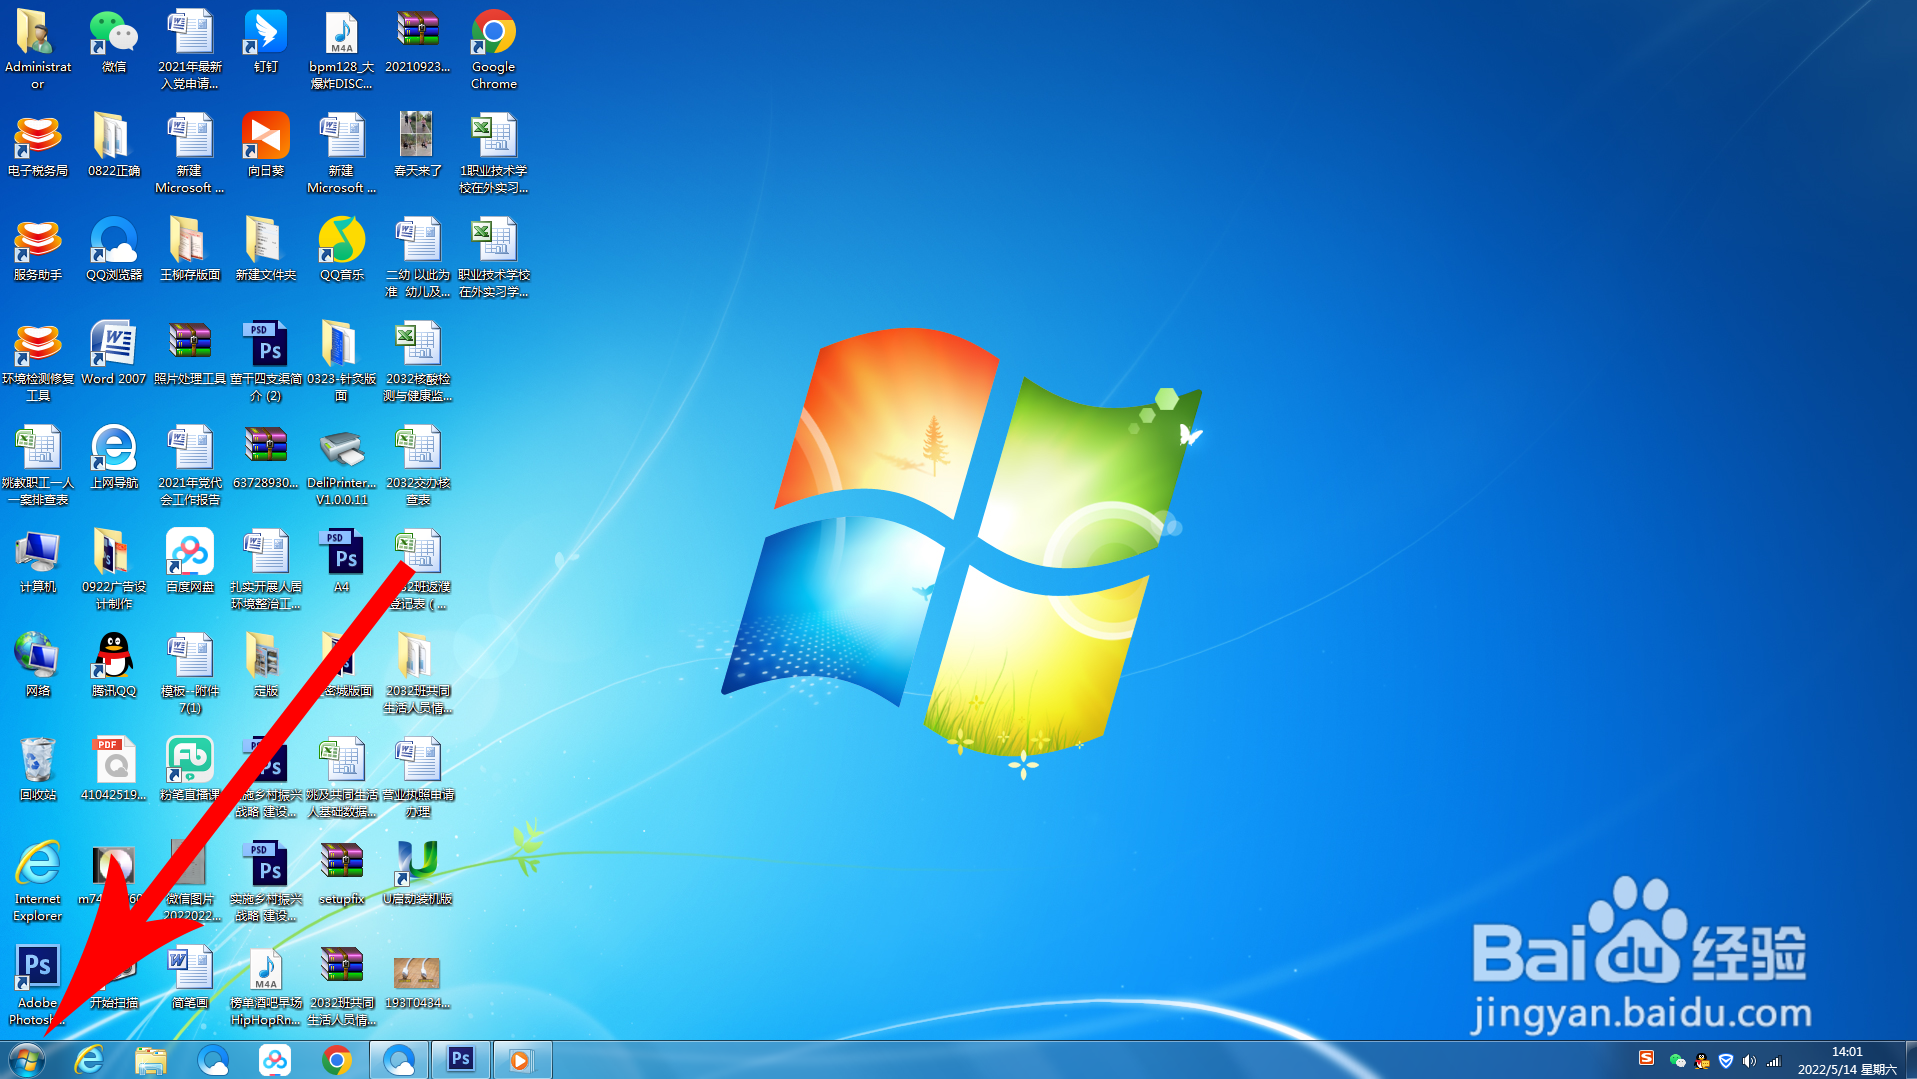This screenshot has height=1079, width=1917.
Task: Select the 2021年最新入党申请 document
Action: (x=190, y=50)
